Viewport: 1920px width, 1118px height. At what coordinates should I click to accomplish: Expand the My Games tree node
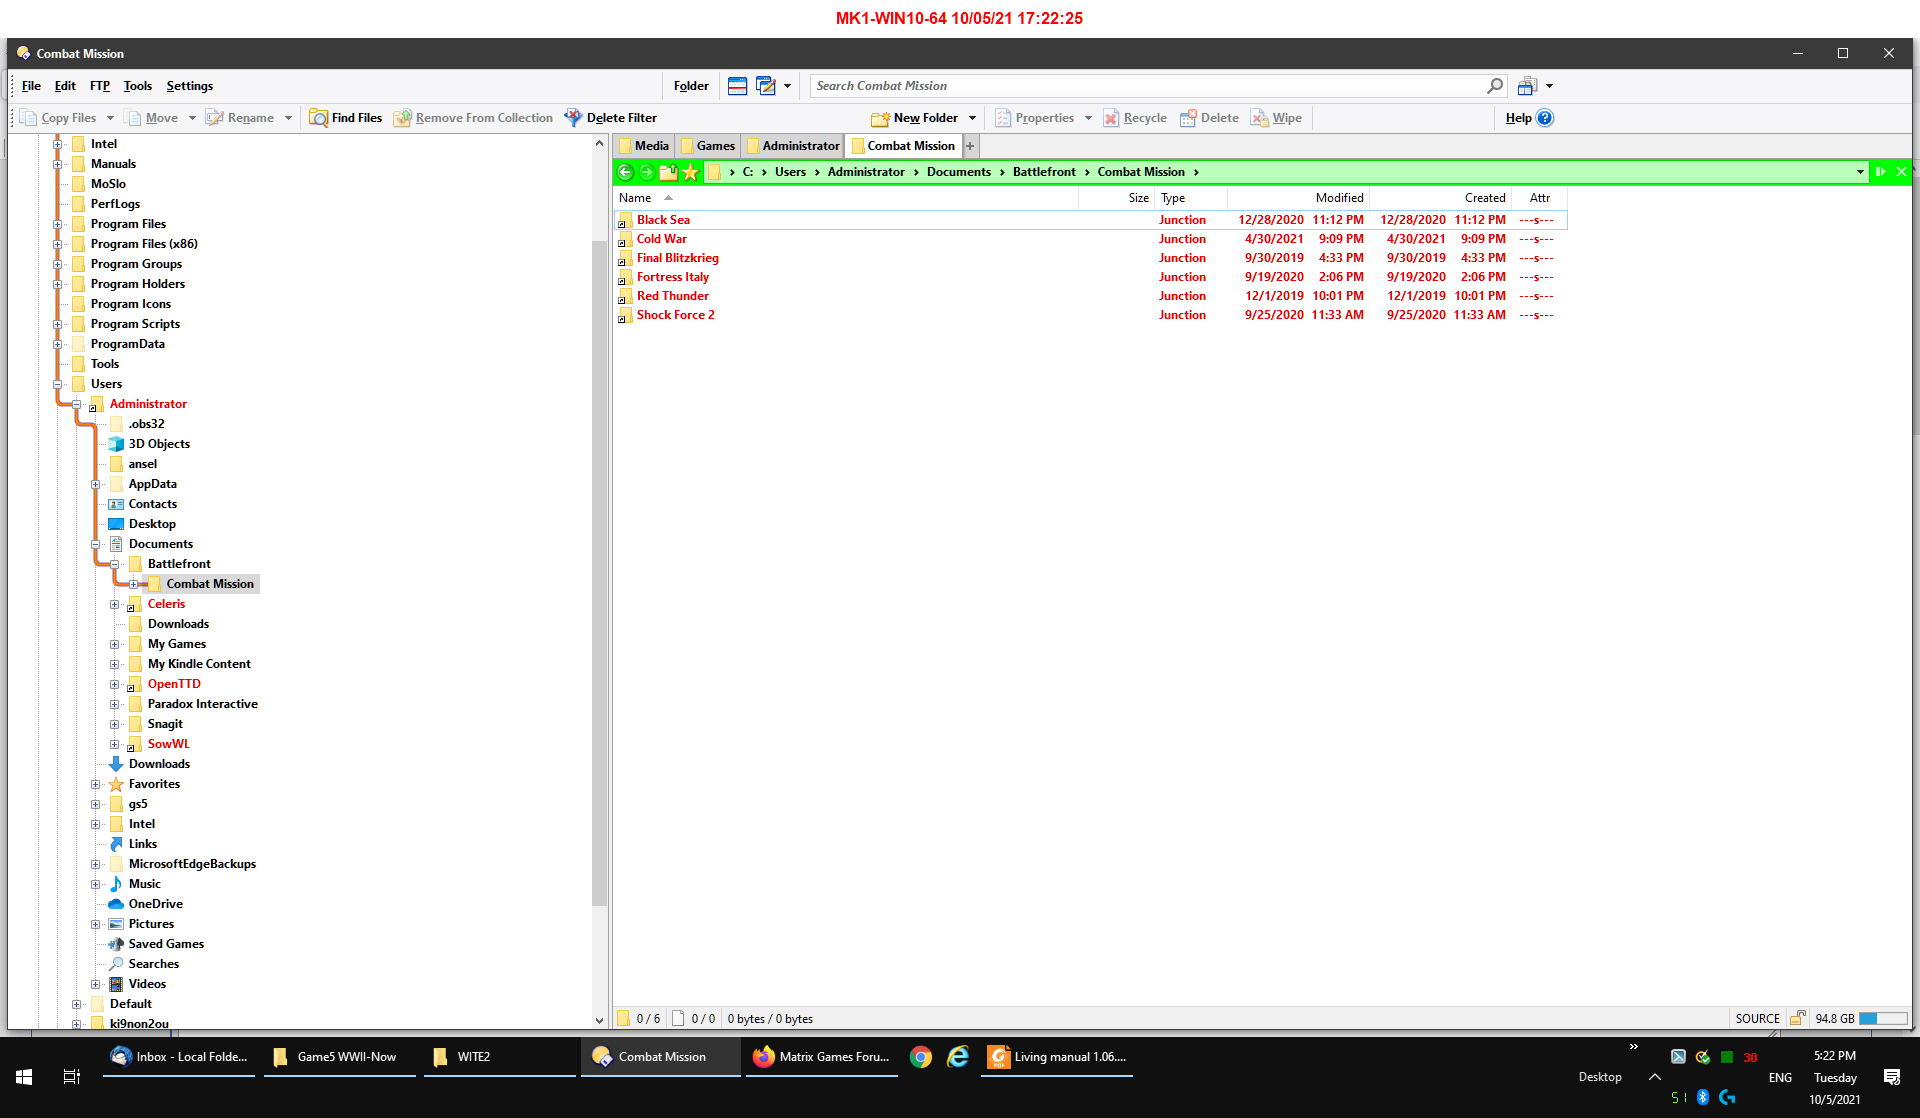tap(115, 644)
